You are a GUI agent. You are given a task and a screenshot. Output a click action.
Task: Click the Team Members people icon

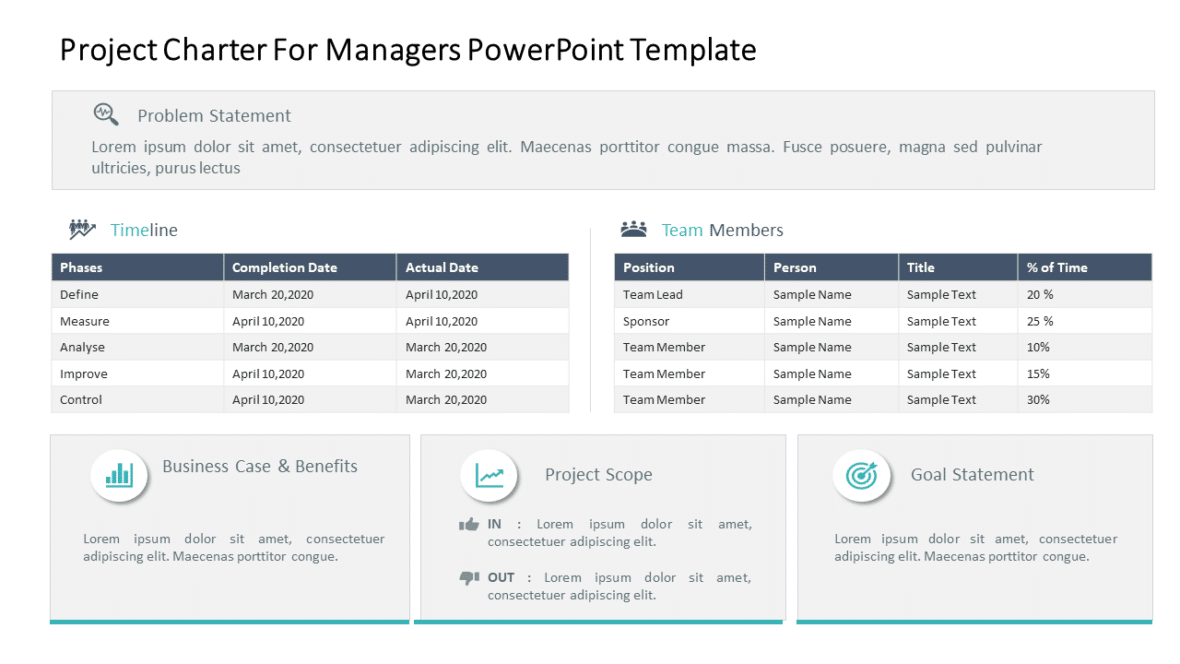(x=633, y=228)
